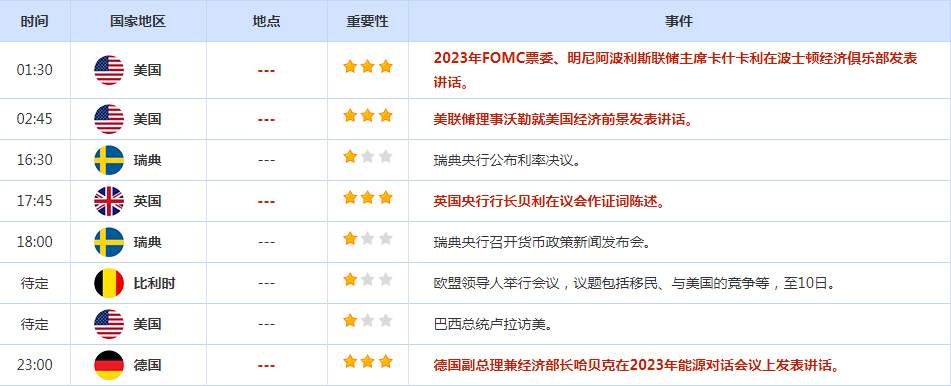Click the one-star rating in the 比利时 row

(368, 280)
